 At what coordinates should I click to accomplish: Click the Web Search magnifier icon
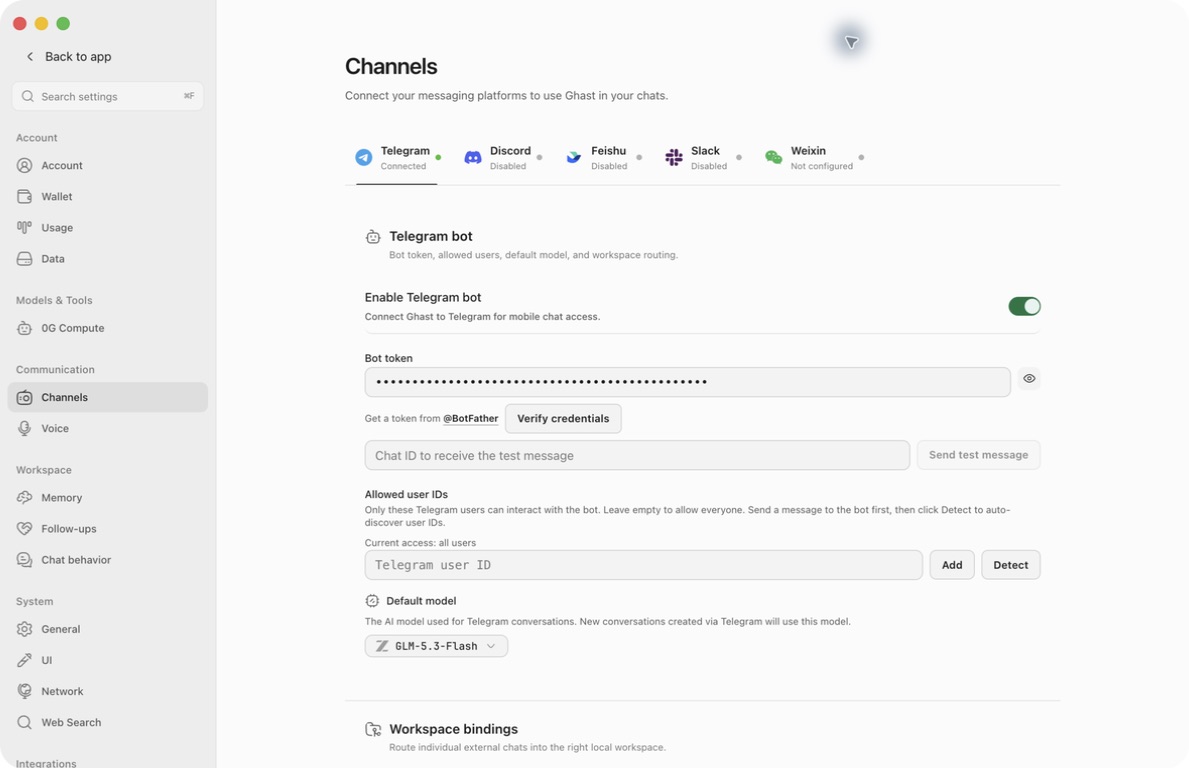[x=24, y=723]
